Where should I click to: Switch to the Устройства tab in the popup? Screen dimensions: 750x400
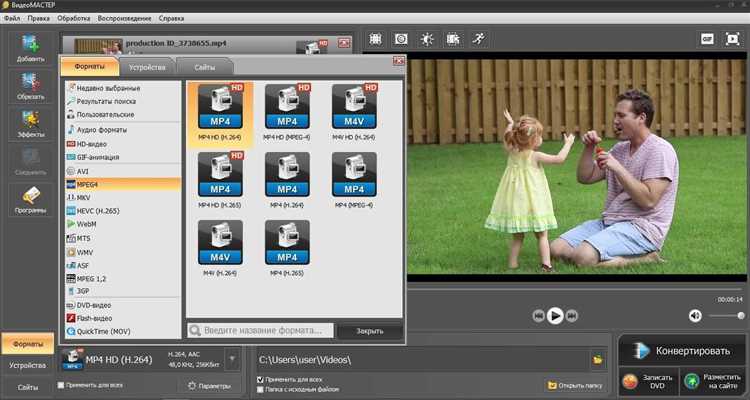pyautogui.click(x=147, y=66)
